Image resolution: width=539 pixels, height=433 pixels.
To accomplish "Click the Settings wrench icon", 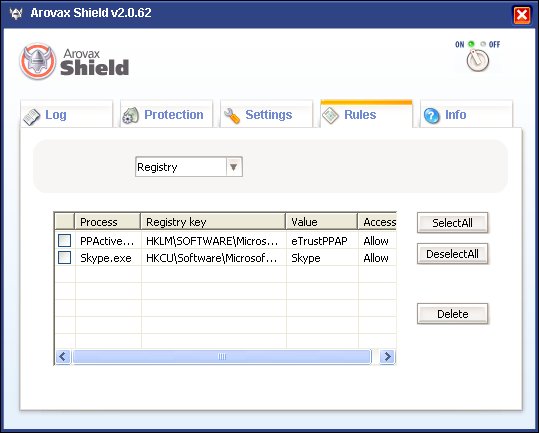I will (232, 115).
